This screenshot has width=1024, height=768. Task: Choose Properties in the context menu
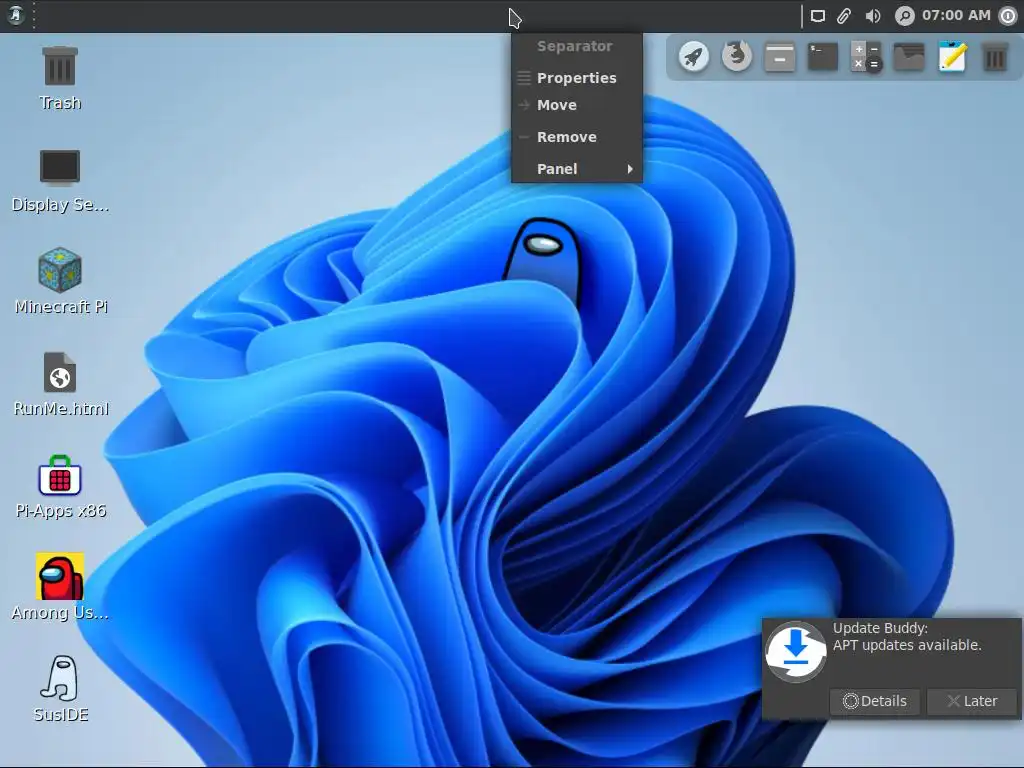tap(577, 78)
